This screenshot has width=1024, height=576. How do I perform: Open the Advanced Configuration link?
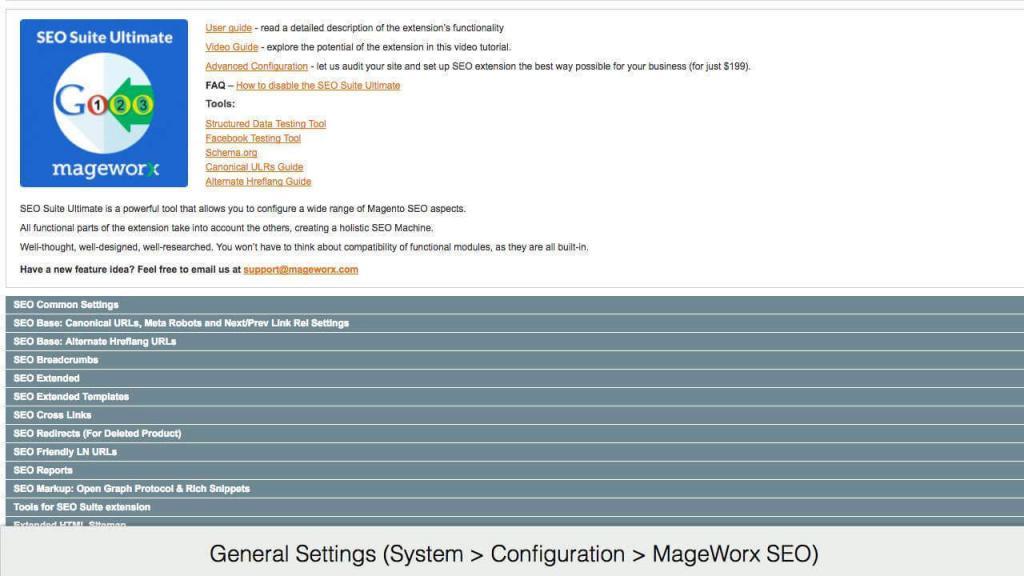click(x=255, y=66)
